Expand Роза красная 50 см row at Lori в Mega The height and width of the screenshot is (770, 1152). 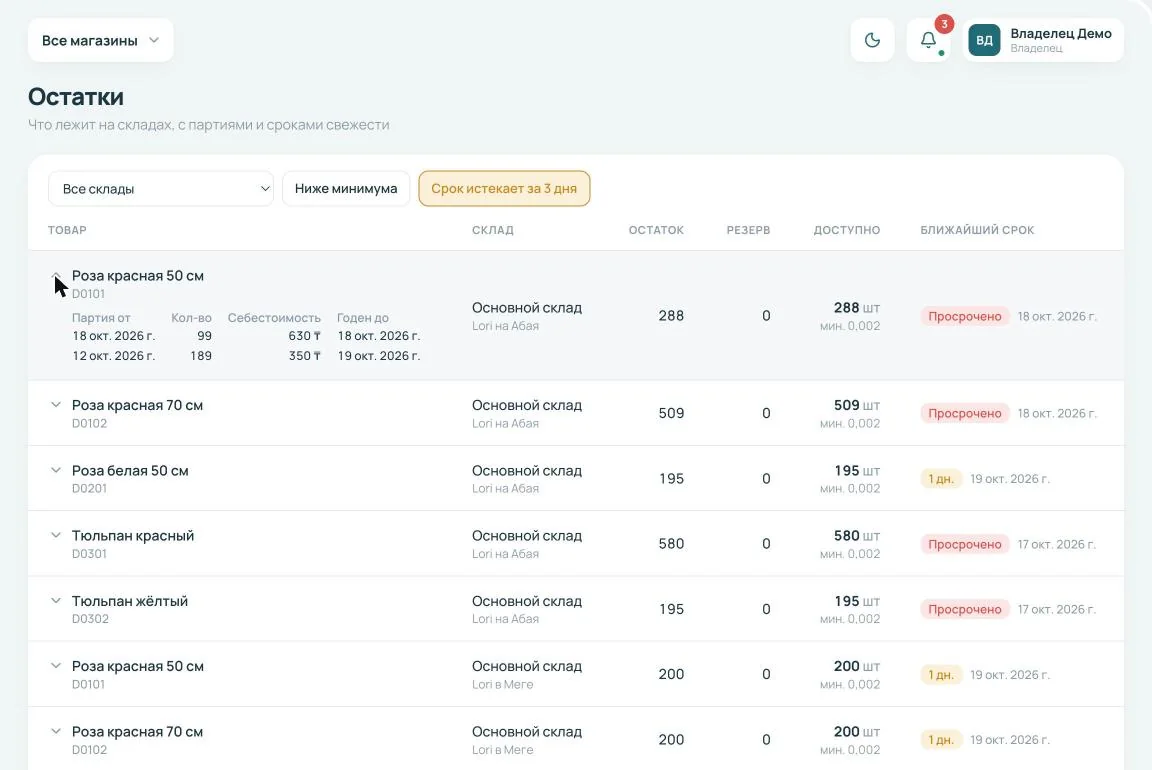(x=56, y=666)
